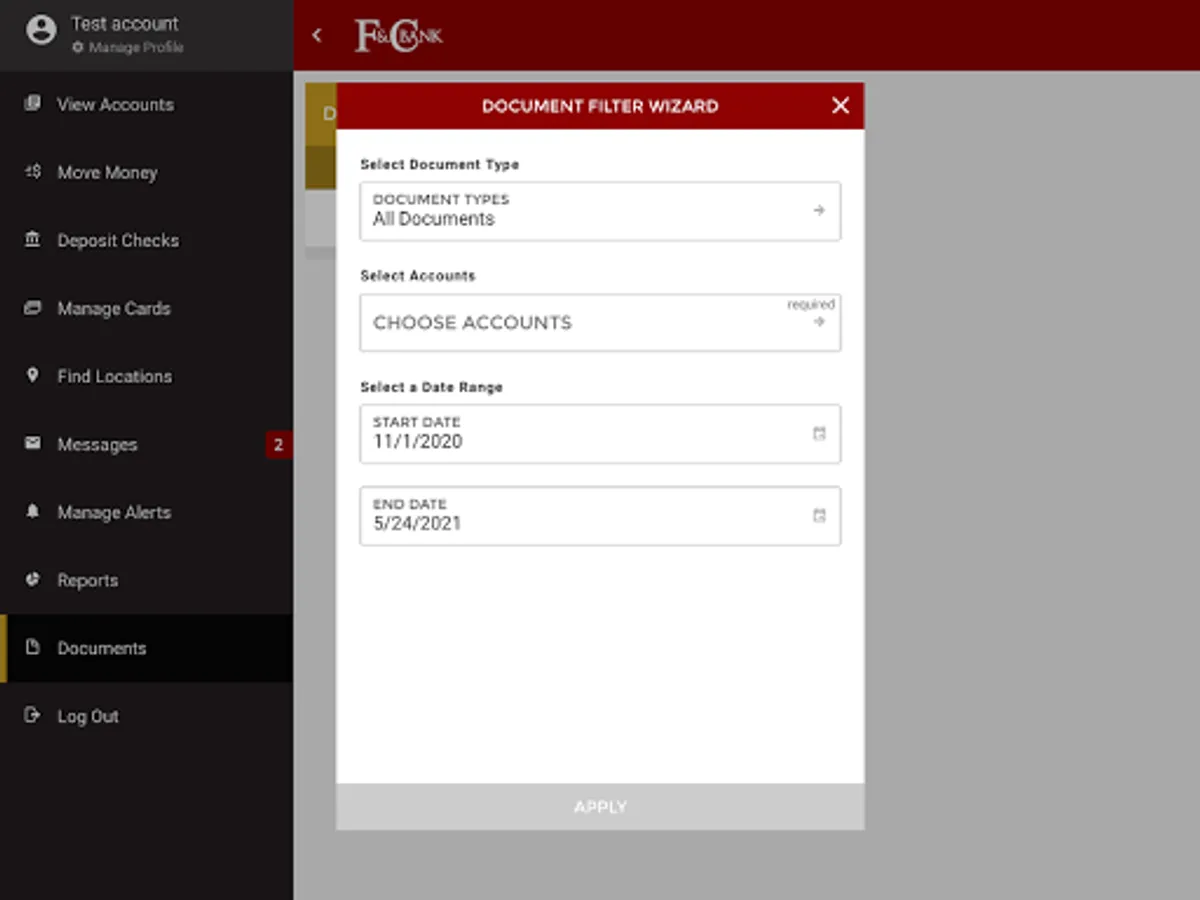Close the Document Filter Wizard
Image resolution: width=1200 pixels, height=900 pixels.
pos(840,105)
